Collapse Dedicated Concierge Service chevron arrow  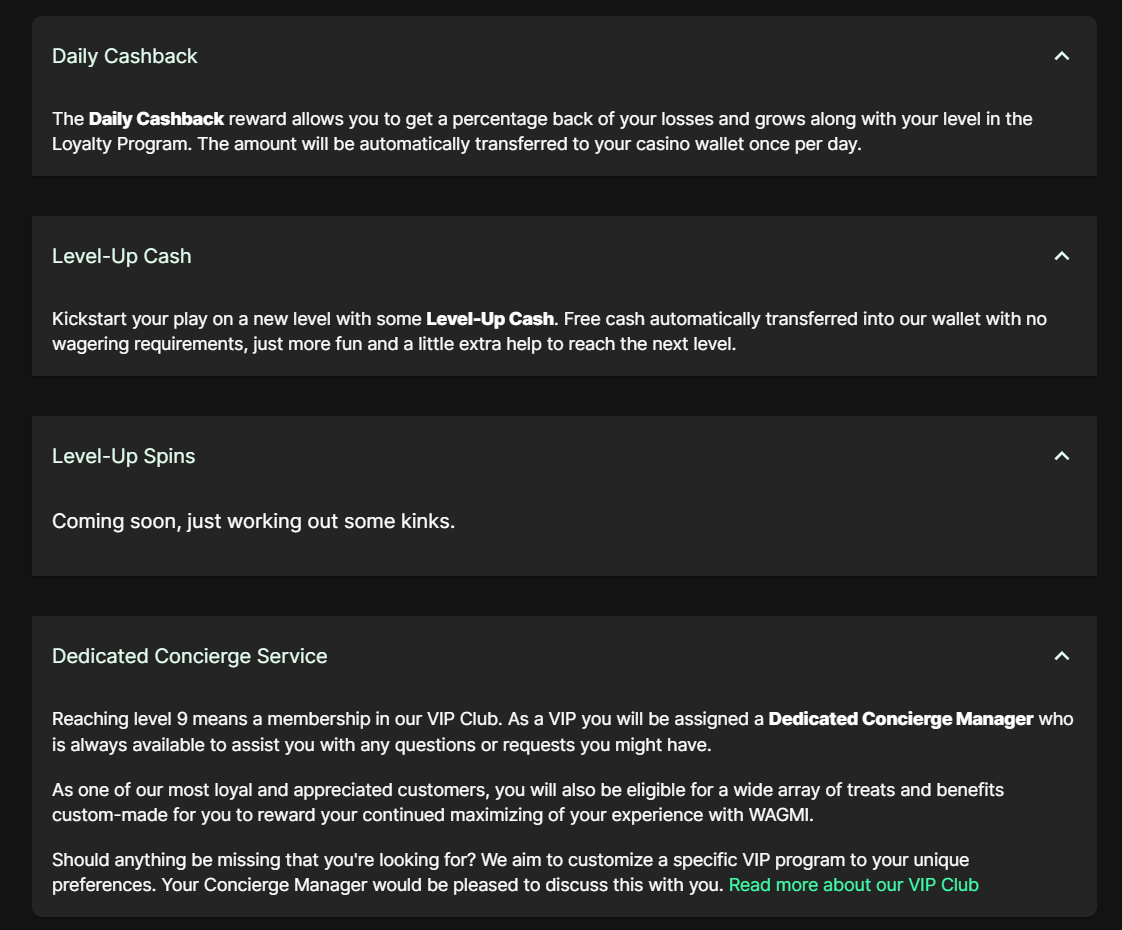1062,656
